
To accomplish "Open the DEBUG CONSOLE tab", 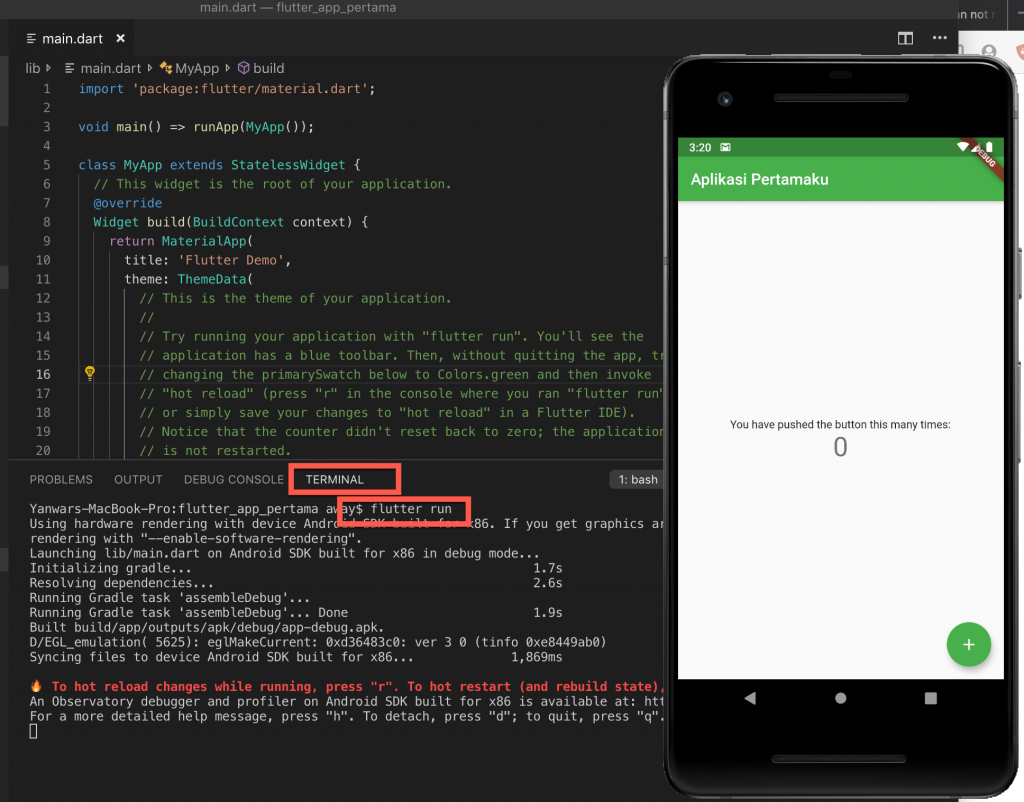I will pyautogui.click(x=233, y=480).
